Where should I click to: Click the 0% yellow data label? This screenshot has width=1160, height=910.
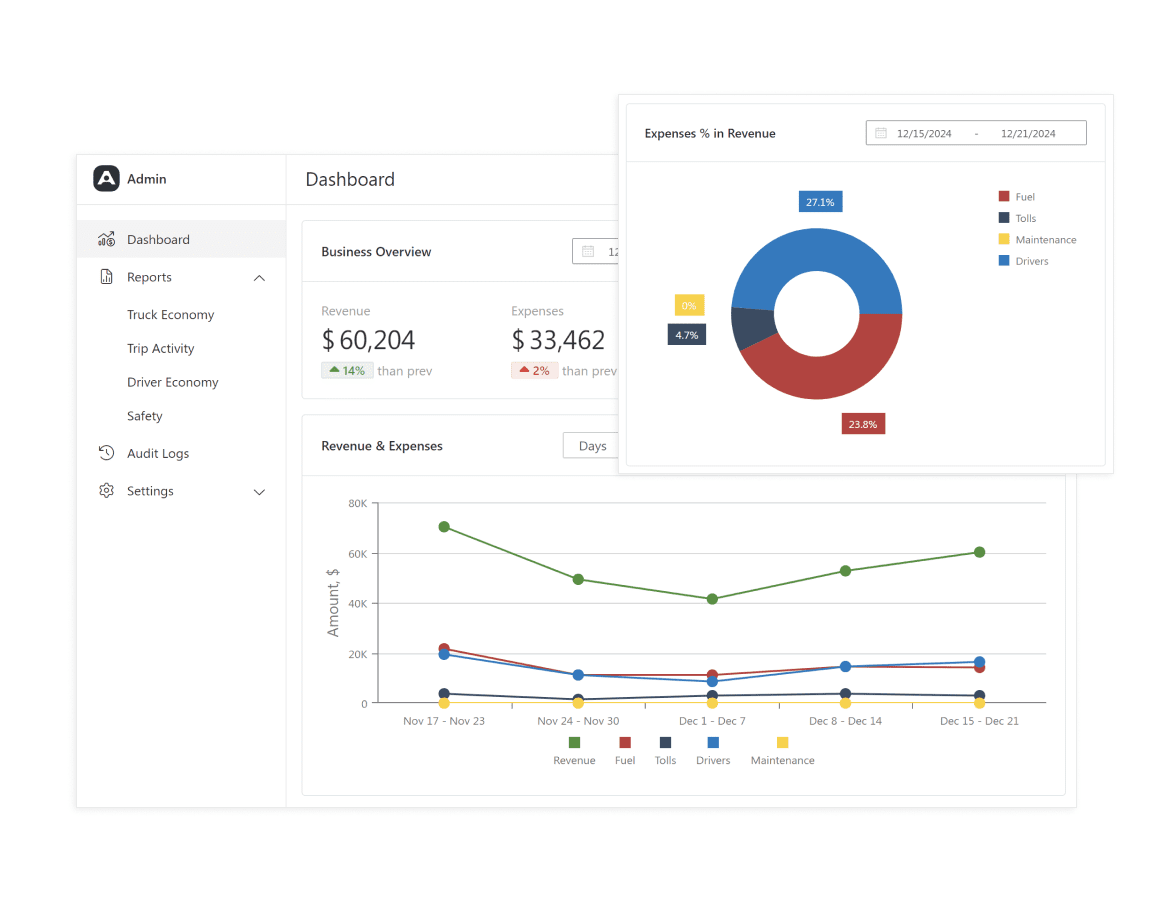(x=689, y=305)
